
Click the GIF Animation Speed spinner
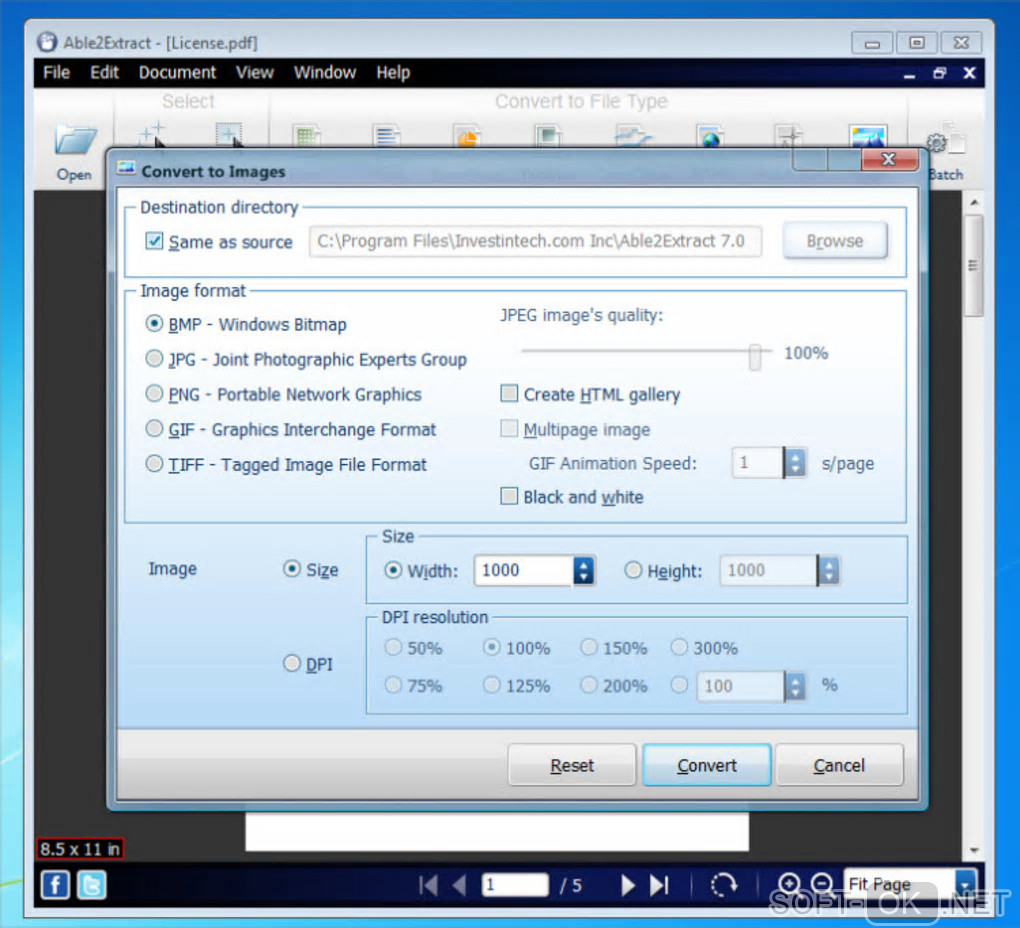pyautogui.click(x=795, y=463)
